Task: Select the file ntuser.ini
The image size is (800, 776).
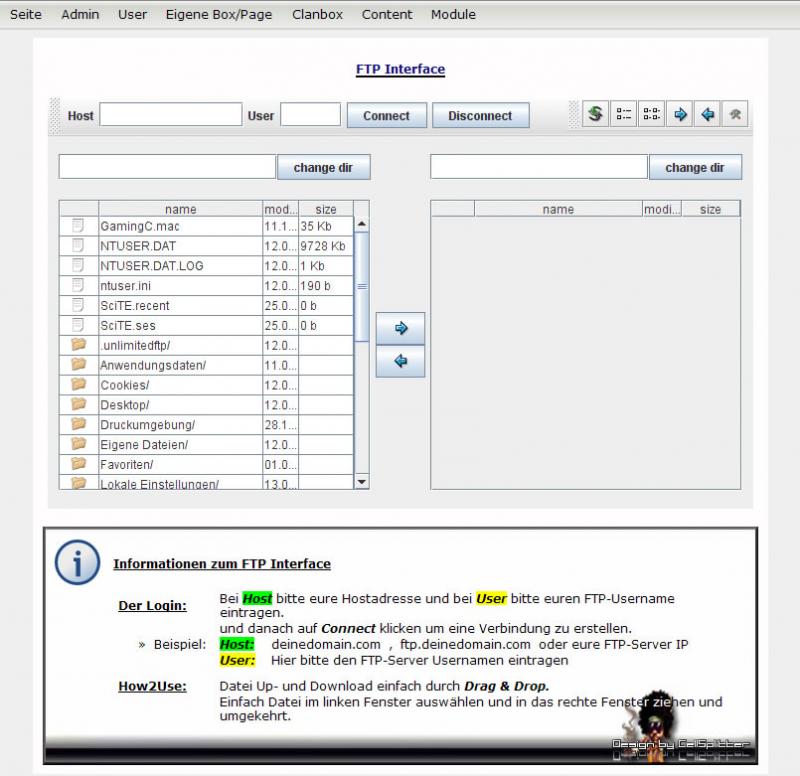Action: click(126, 286)
